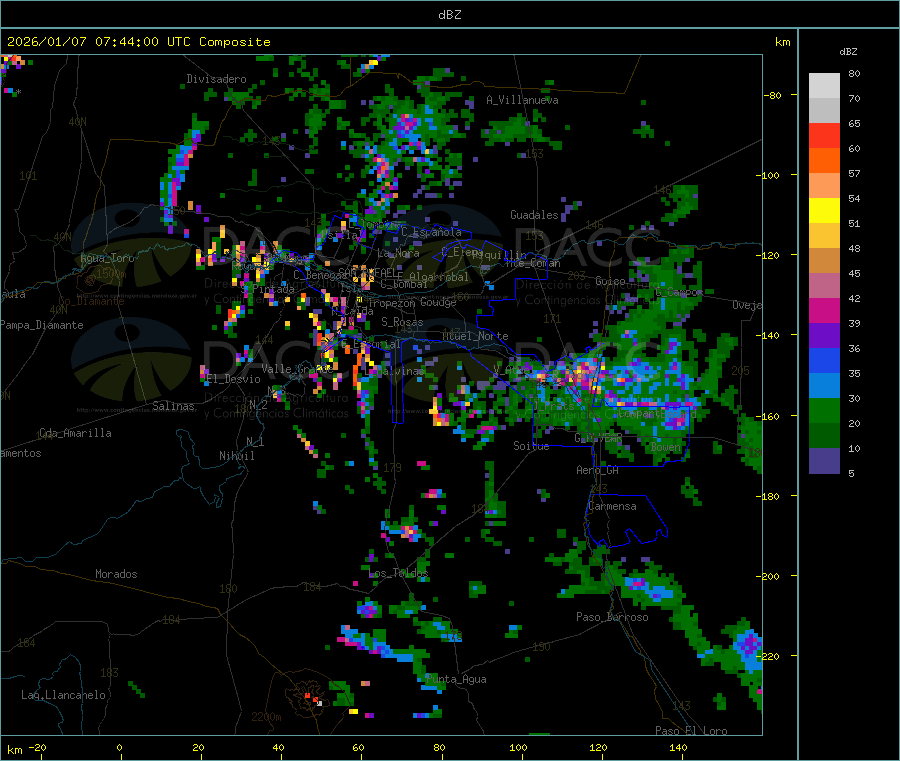Viewport: 900px width, 761px height.
Task: Click the S_Rosas location label
Action: 402,322
